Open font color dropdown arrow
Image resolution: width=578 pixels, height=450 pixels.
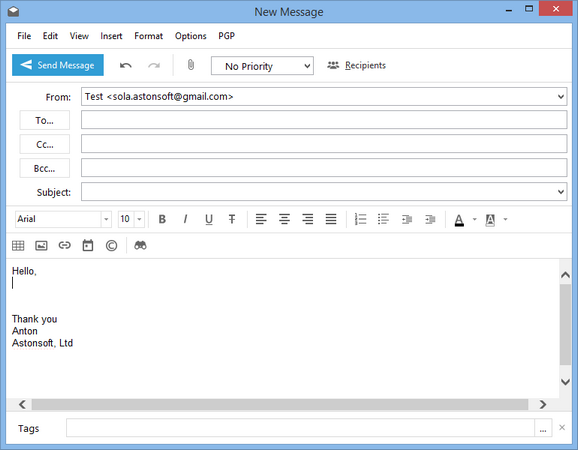(474, 219)
